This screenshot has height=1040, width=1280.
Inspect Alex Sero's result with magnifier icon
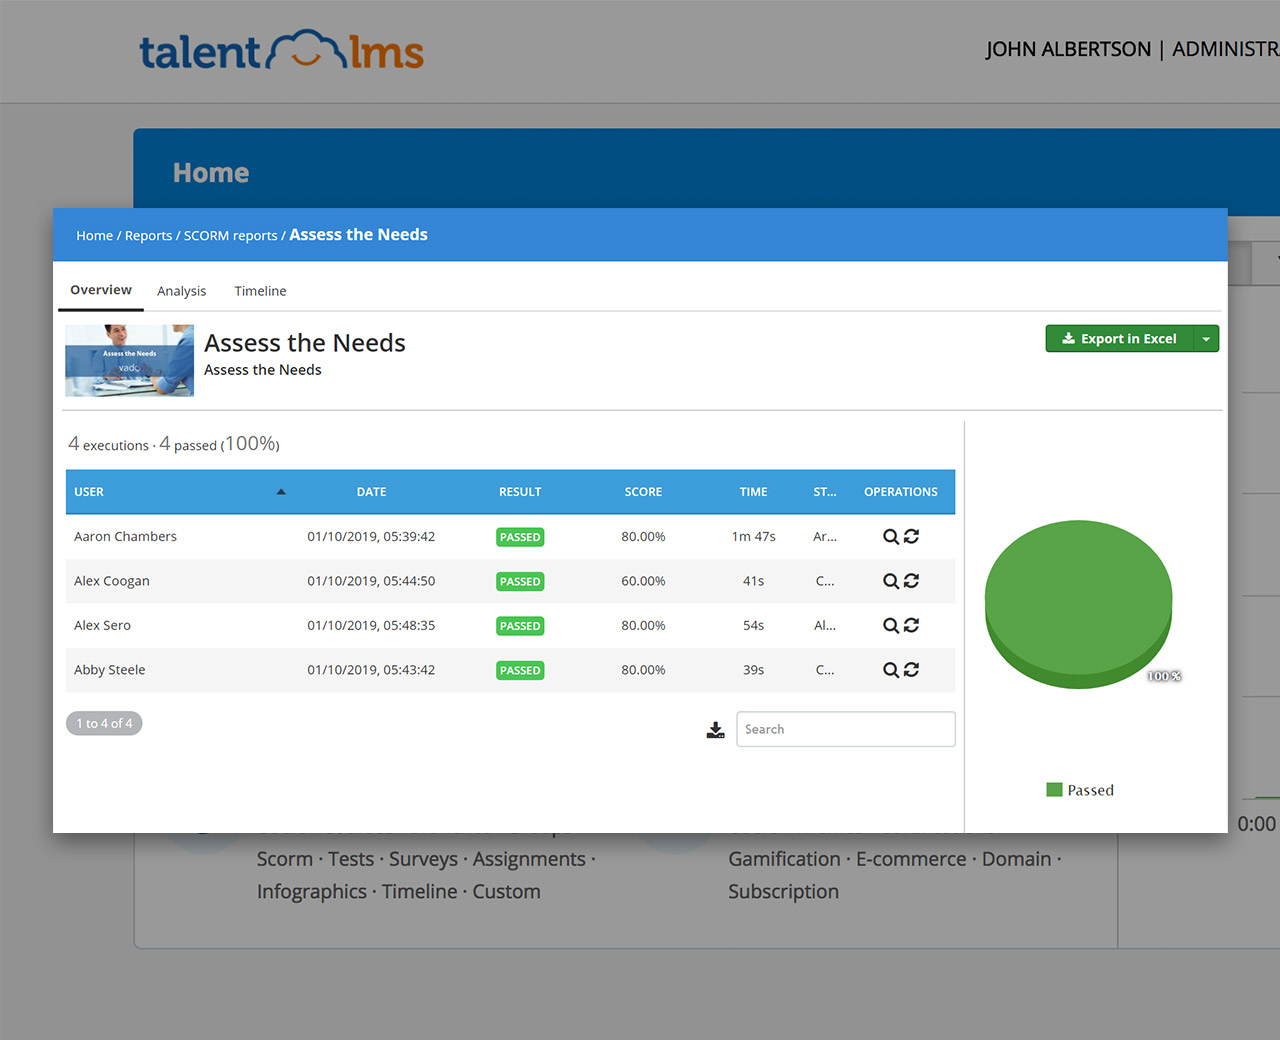point(890,626)
